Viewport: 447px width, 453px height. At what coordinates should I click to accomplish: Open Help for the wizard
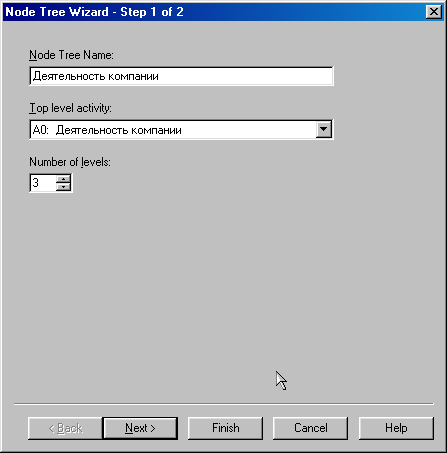click(396, 428)
